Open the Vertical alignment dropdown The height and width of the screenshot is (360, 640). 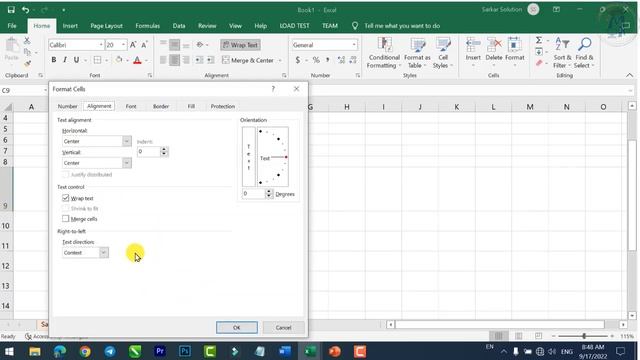coord(127,163)
